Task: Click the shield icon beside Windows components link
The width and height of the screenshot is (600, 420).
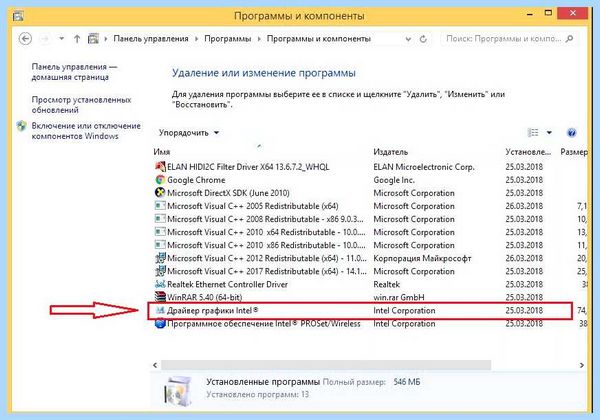Action: 22,126
